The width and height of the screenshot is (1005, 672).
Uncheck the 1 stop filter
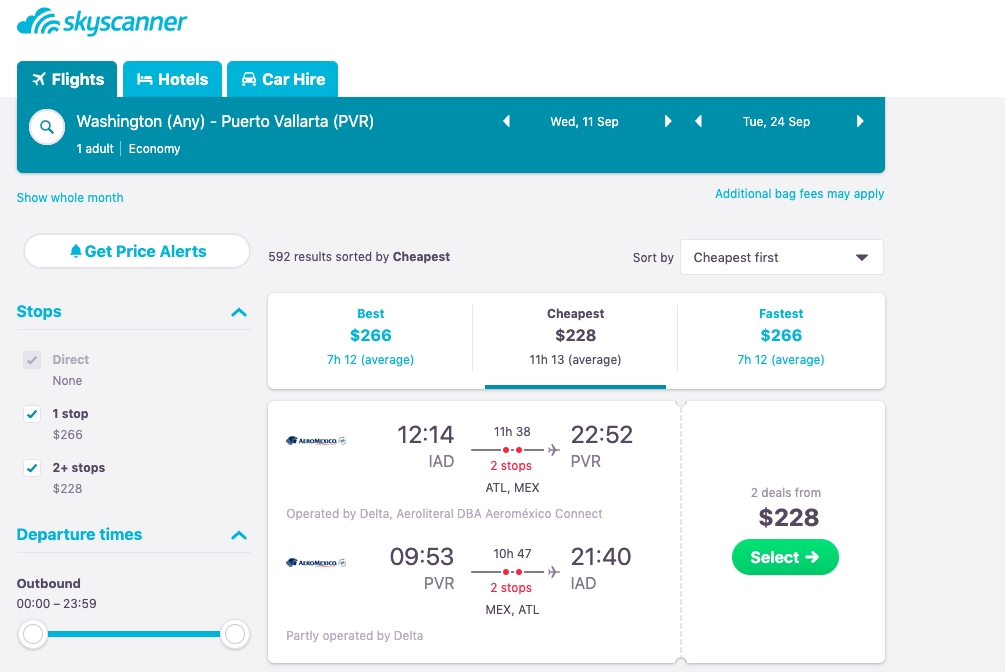[32, 414]
